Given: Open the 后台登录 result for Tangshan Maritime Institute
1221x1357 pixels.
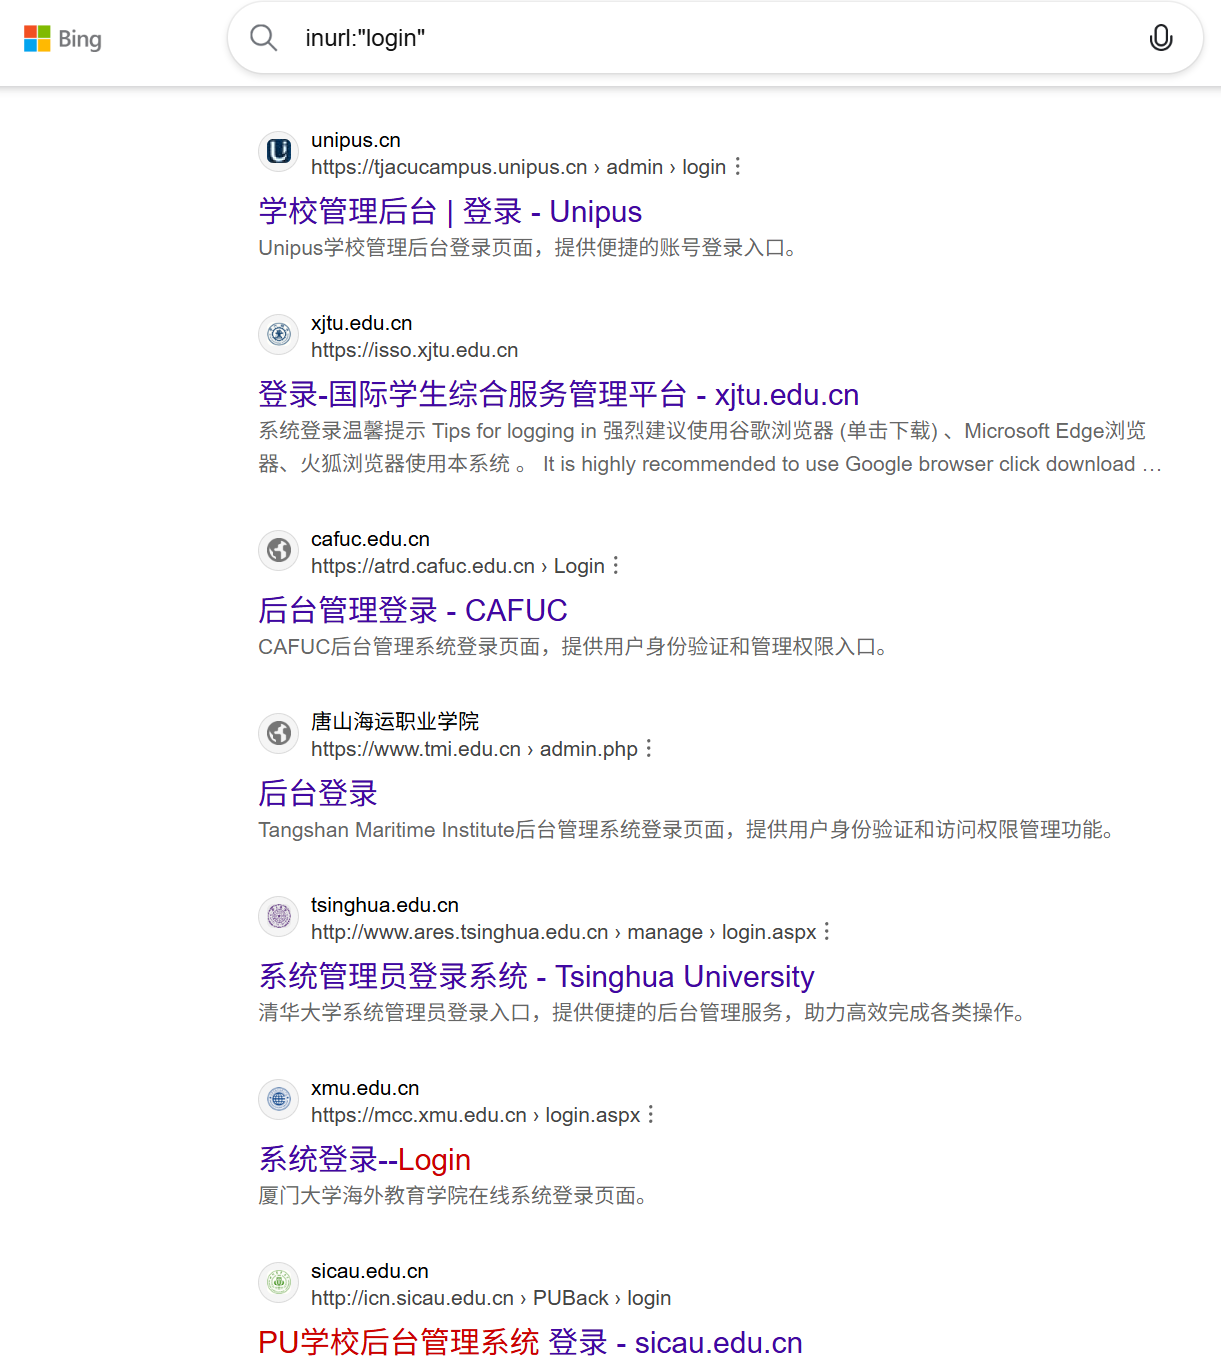Looking at the screenshot, I should coord(316,793).
